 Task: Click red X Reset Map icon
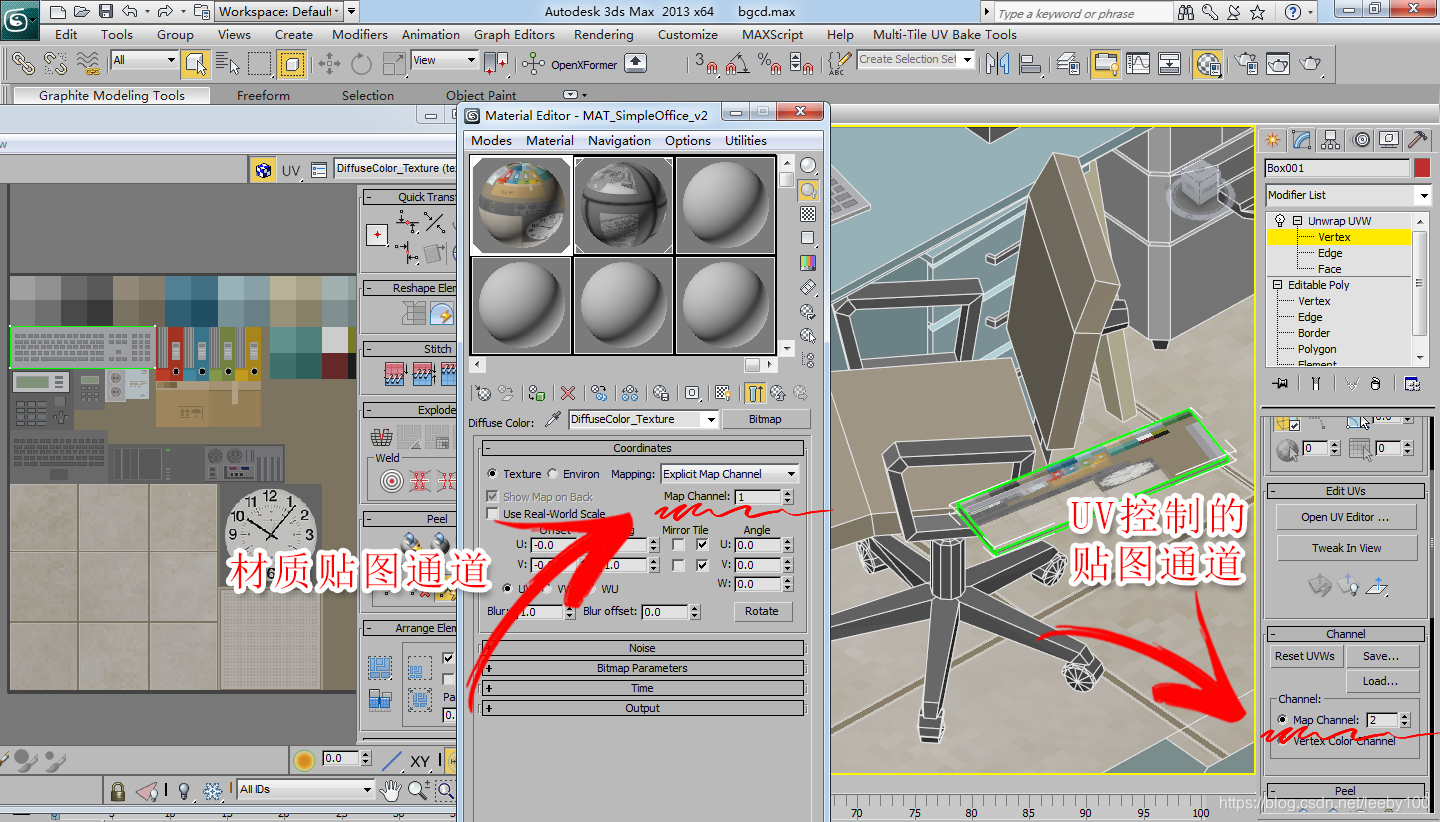pyautogui.click(x=568, y=393)
